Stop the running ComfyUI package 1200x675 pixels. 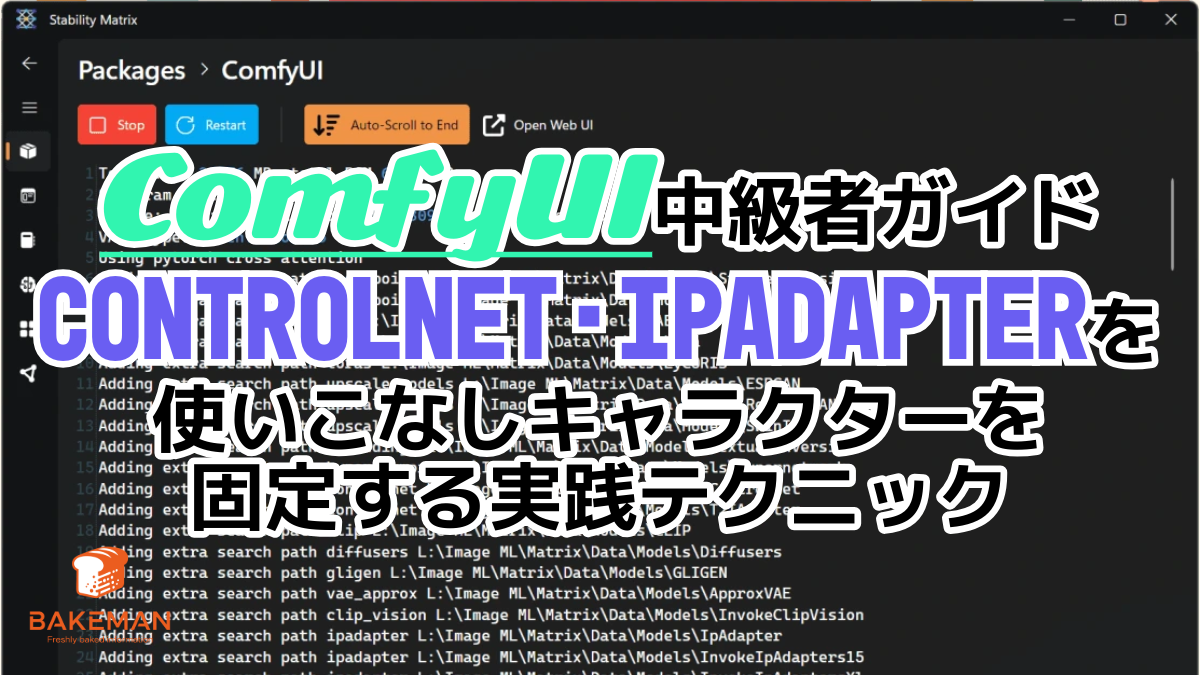click(x=117, y=125)
